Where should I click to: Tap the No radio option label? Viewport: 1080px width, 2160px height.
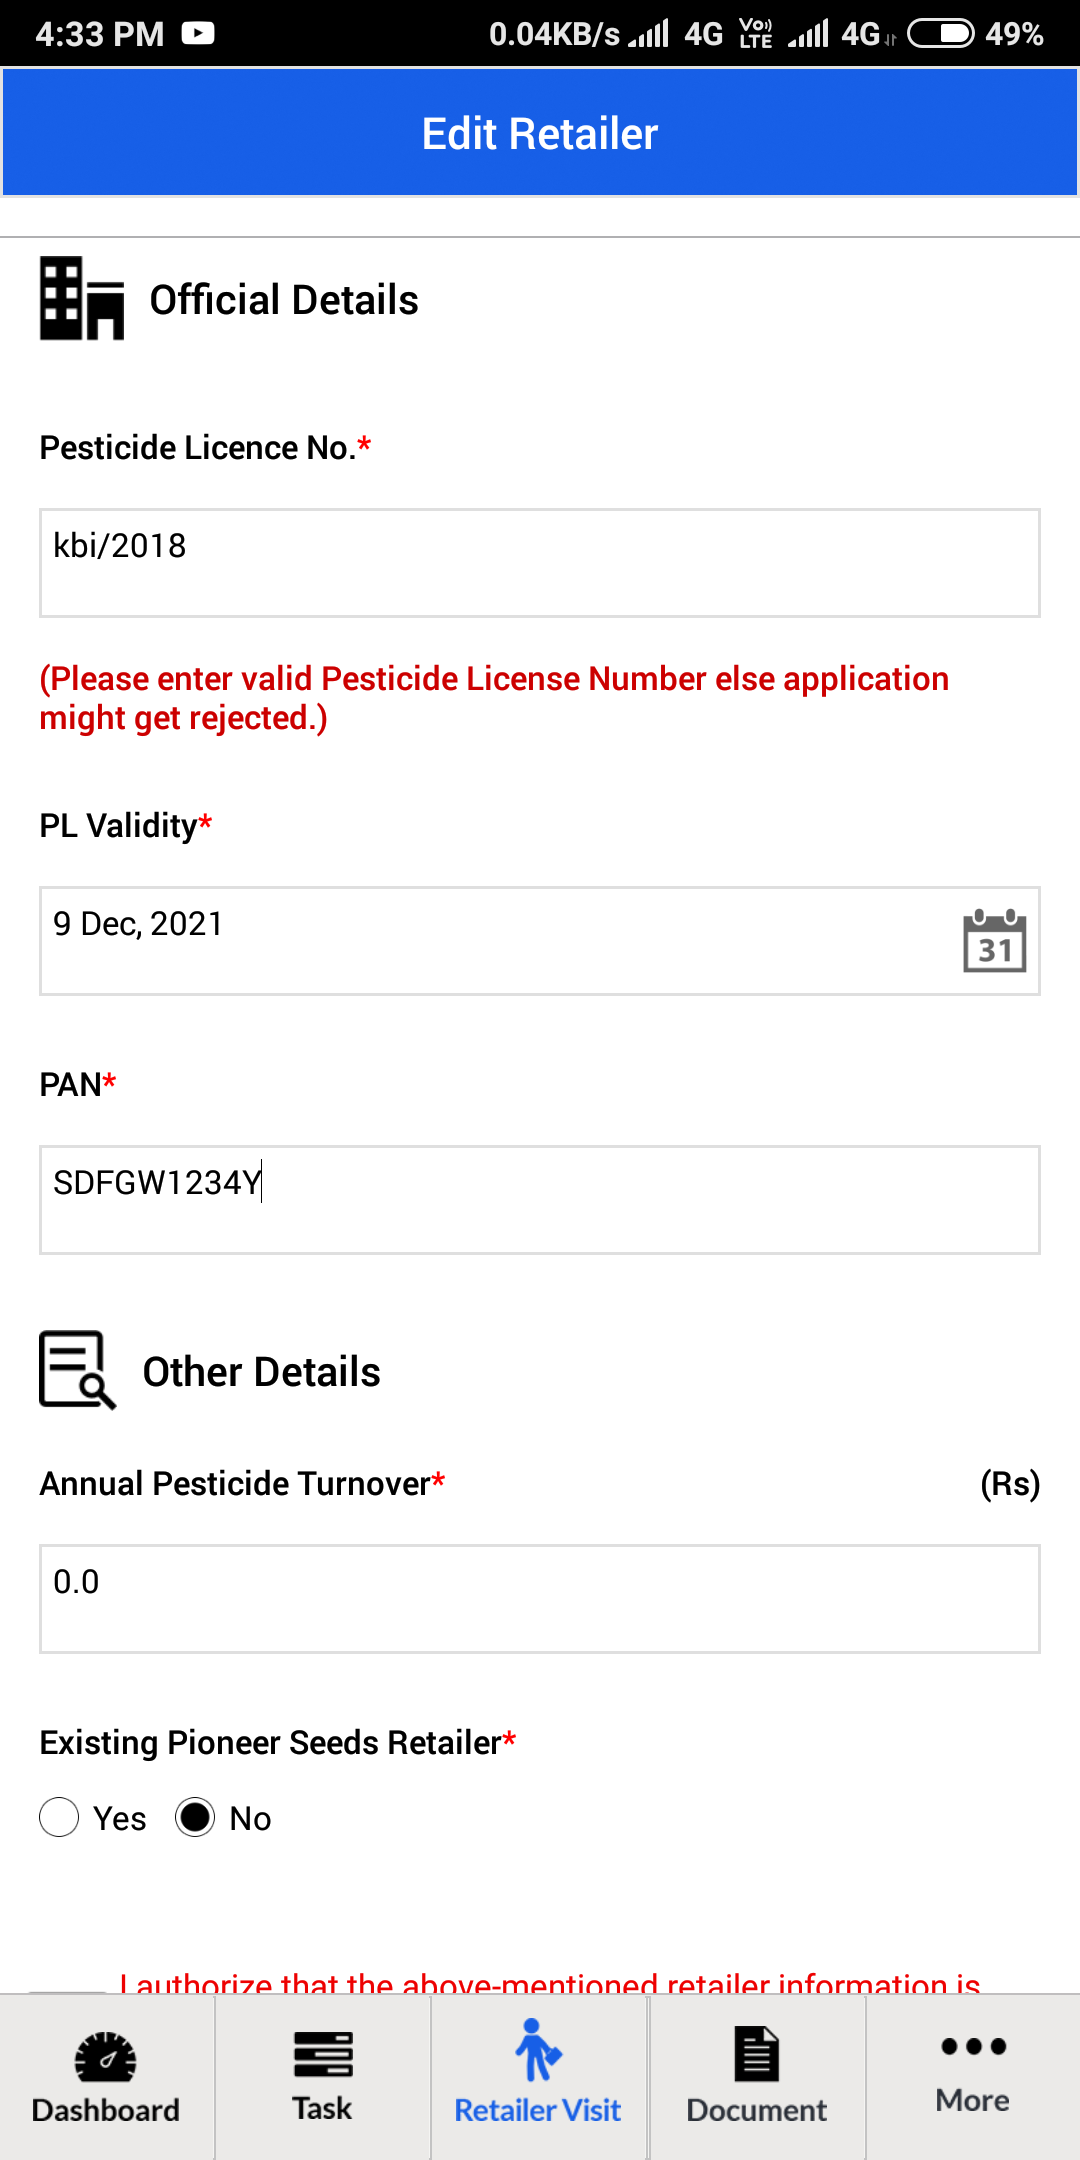tap(250, 1818)
